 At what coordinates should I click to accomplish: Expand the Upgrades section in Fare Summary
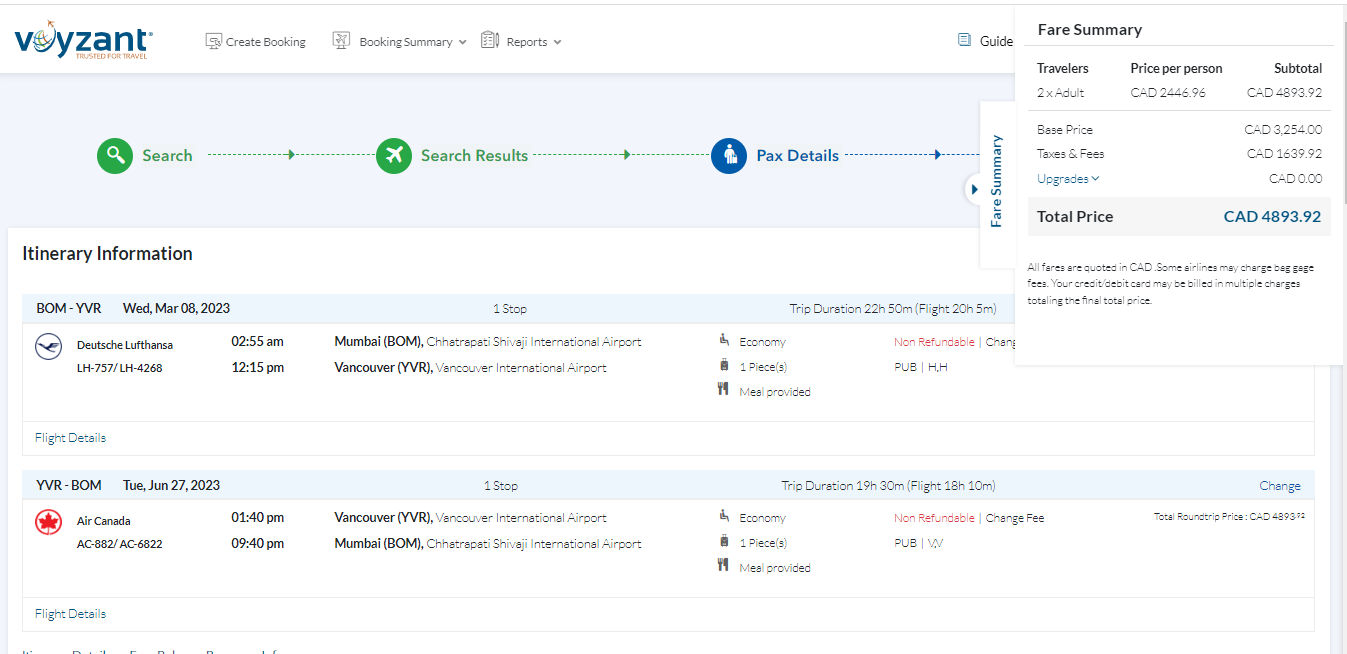point(1068,179)
